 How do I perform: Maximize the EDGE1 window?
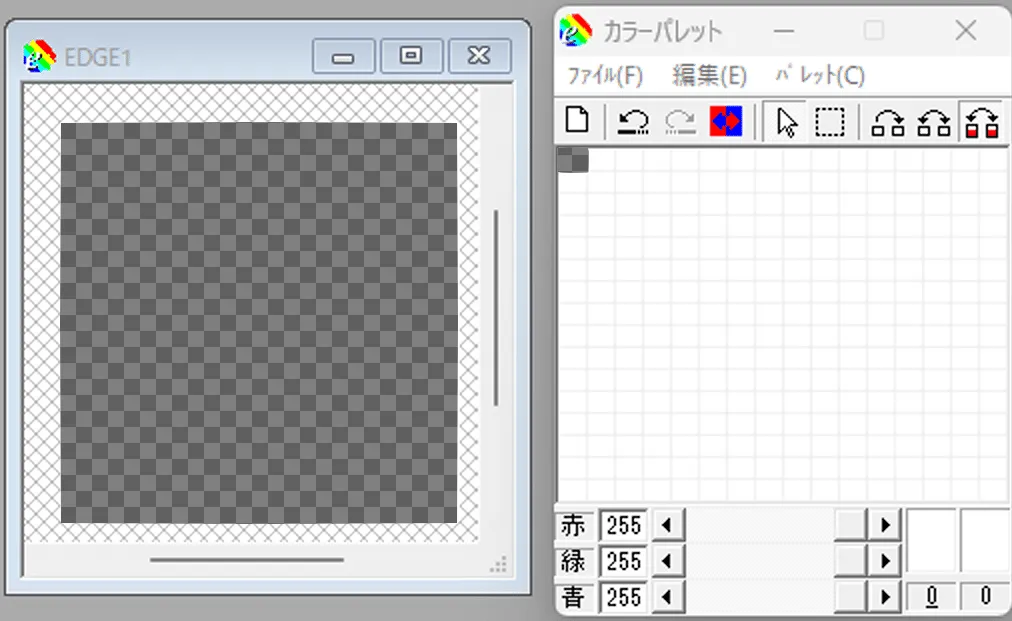tap(411, 56)
